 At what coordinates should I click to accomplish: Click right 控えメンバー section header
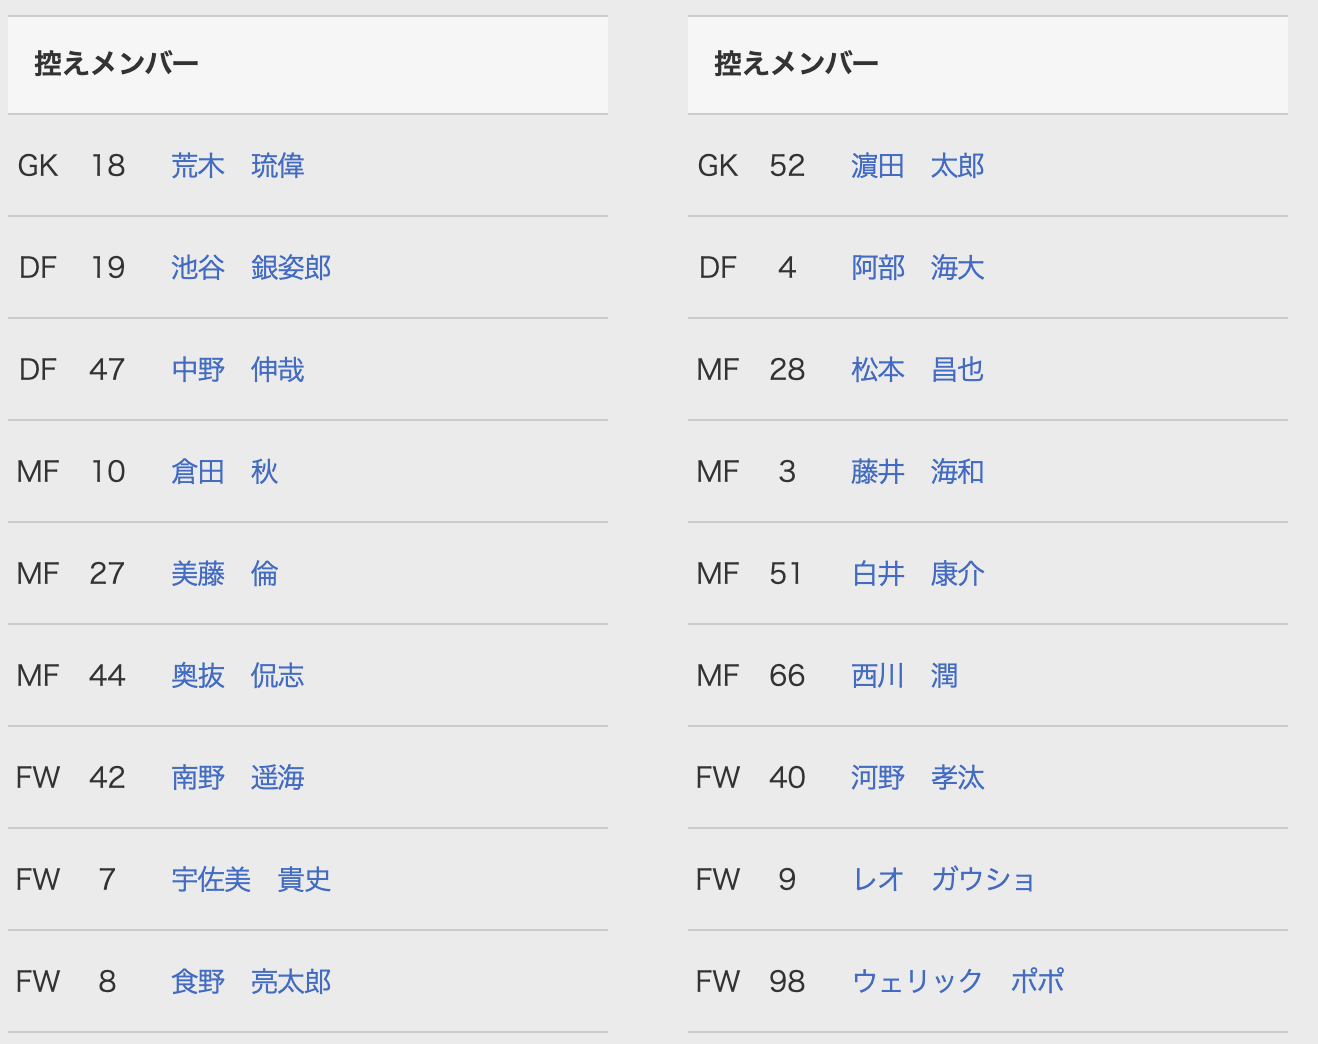tap(797, 64)
